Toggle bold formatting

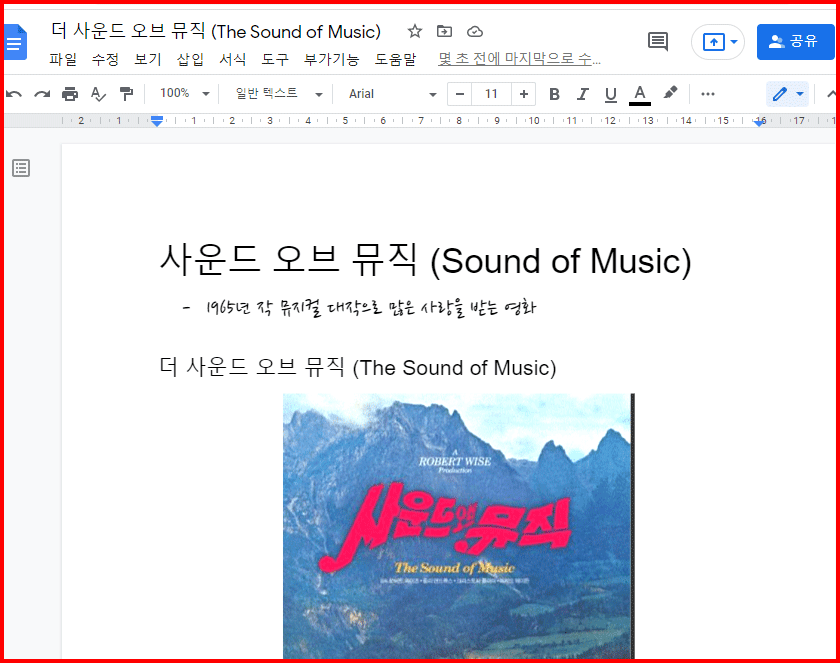554,94
